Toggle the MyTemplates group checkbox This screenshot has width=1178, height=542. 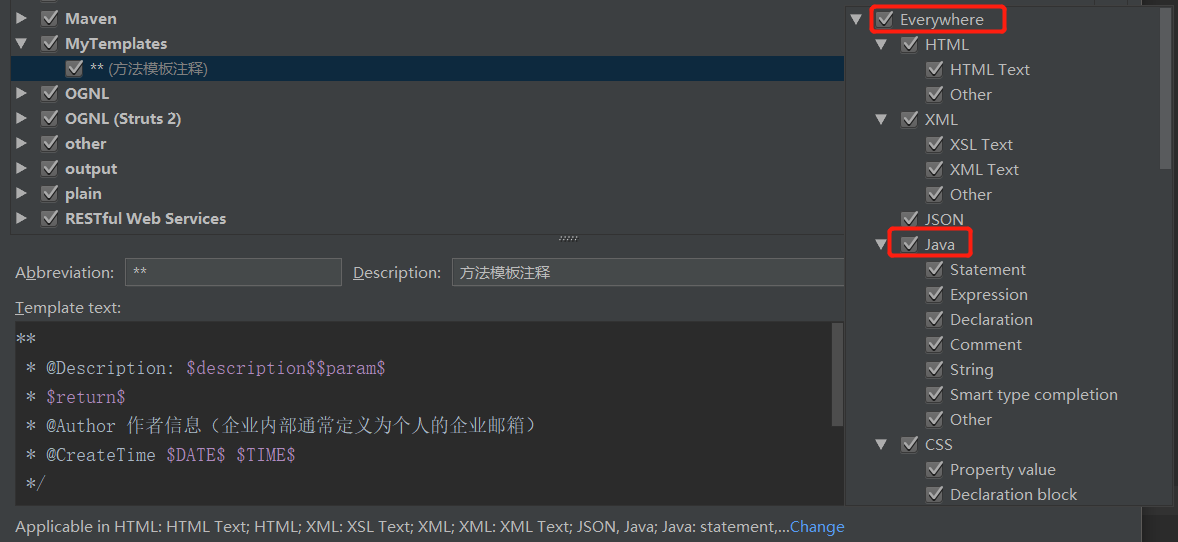[50, 44]
